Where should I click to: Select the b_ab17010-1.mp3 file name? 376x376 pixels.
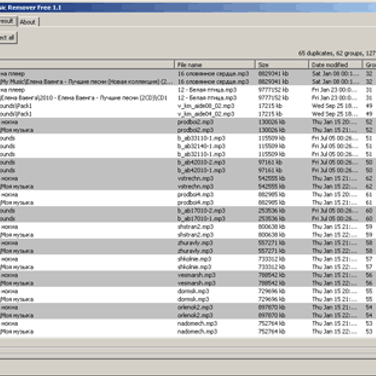click(x=201, y=219)
